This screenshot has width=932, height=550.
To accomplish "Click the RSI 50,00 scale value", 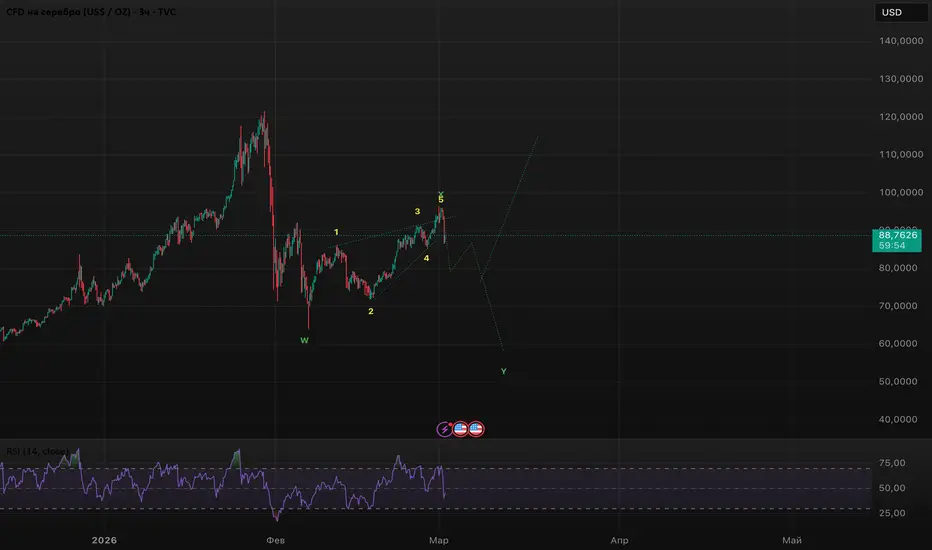I will coord(892,488).
